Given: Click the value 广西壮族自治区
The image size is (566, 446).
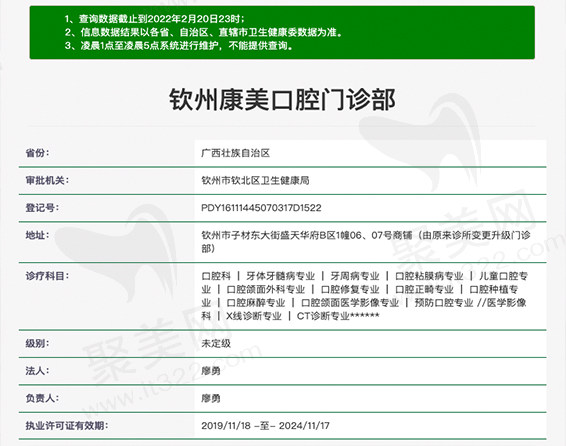Looking at the screenshot, I should pyautogui.click(x=235, y=153).
